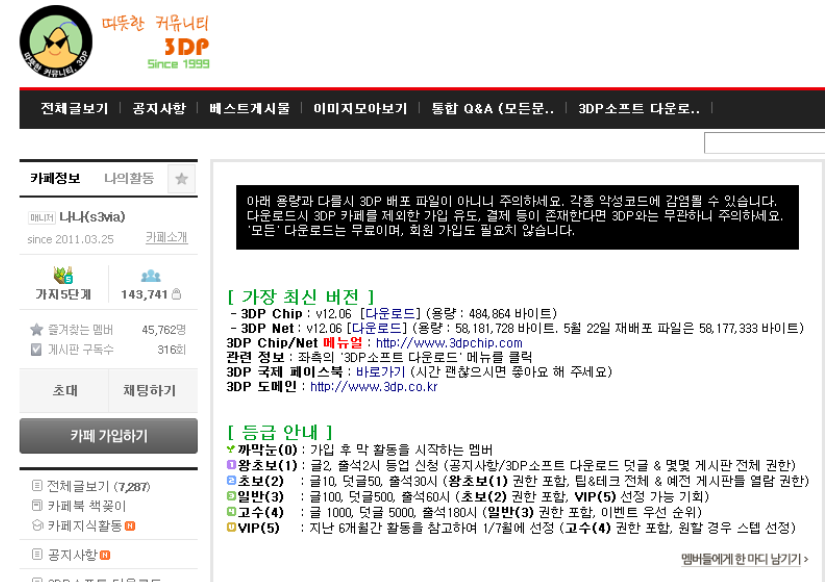825x582 pixels.
Task: Click the black warning notice banner
Action: click(x=517, y=217)
